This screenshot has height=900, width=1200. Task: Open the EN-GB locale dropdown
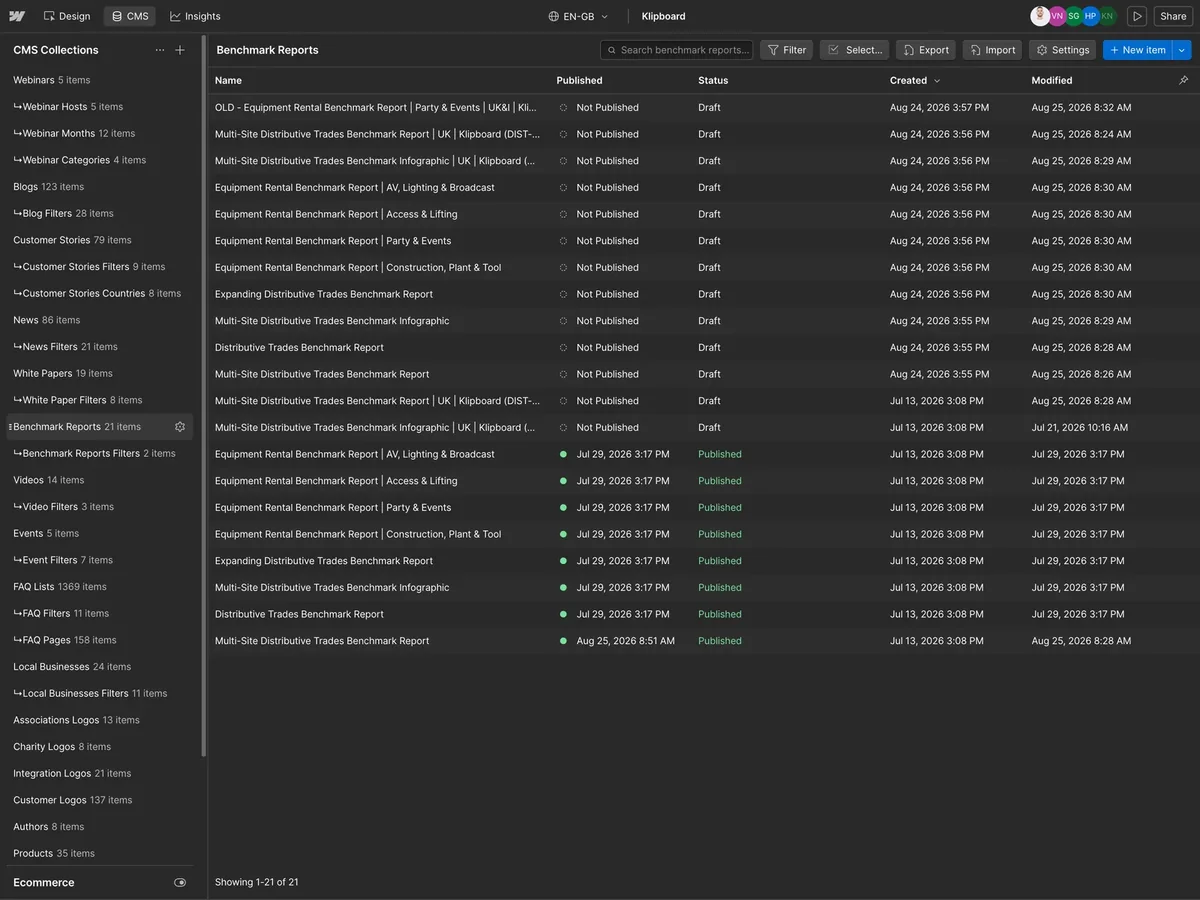coord(578,16)
